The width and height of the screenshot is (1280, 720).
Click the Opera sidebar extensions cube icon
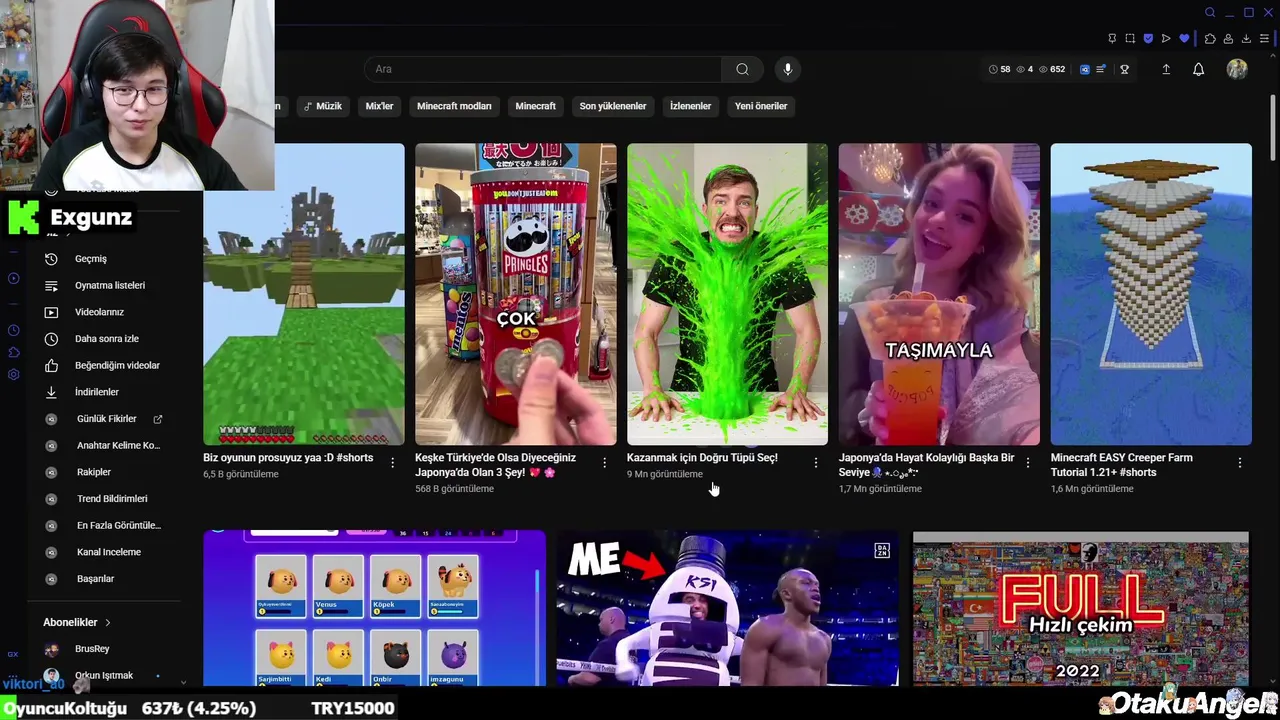click(13, 352)
